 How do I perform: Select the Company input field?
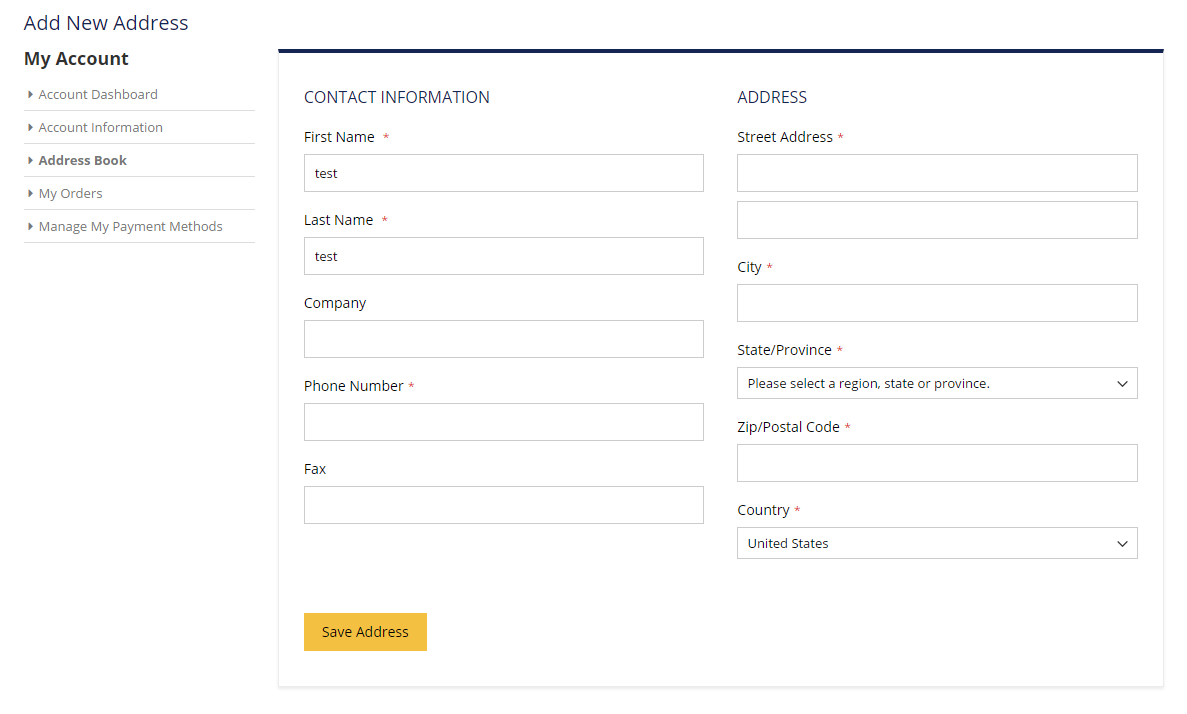tap(503, 339)
